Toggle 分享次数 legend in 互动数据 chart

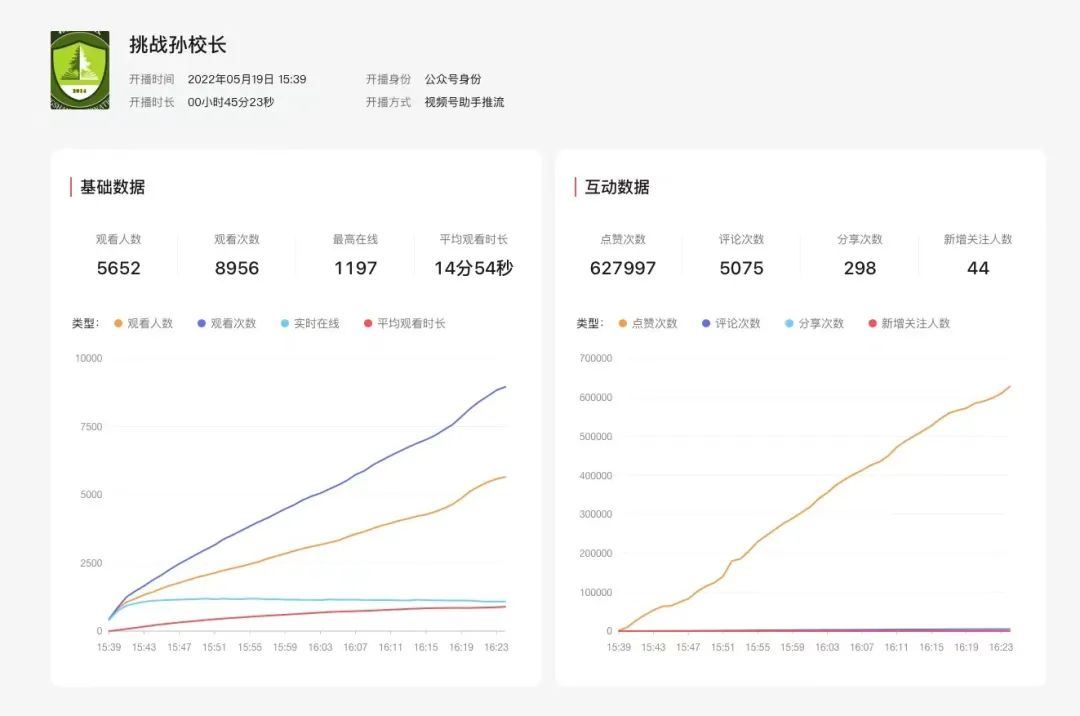[814, 324]
